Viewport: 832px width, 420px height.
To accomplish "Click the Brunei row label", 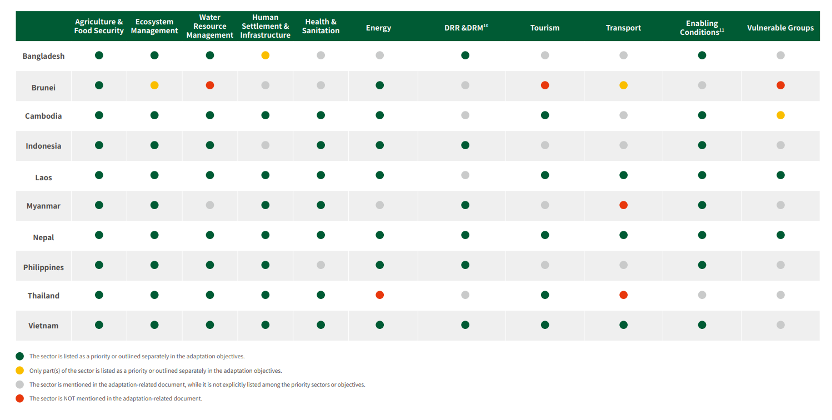I will (44, 88).
